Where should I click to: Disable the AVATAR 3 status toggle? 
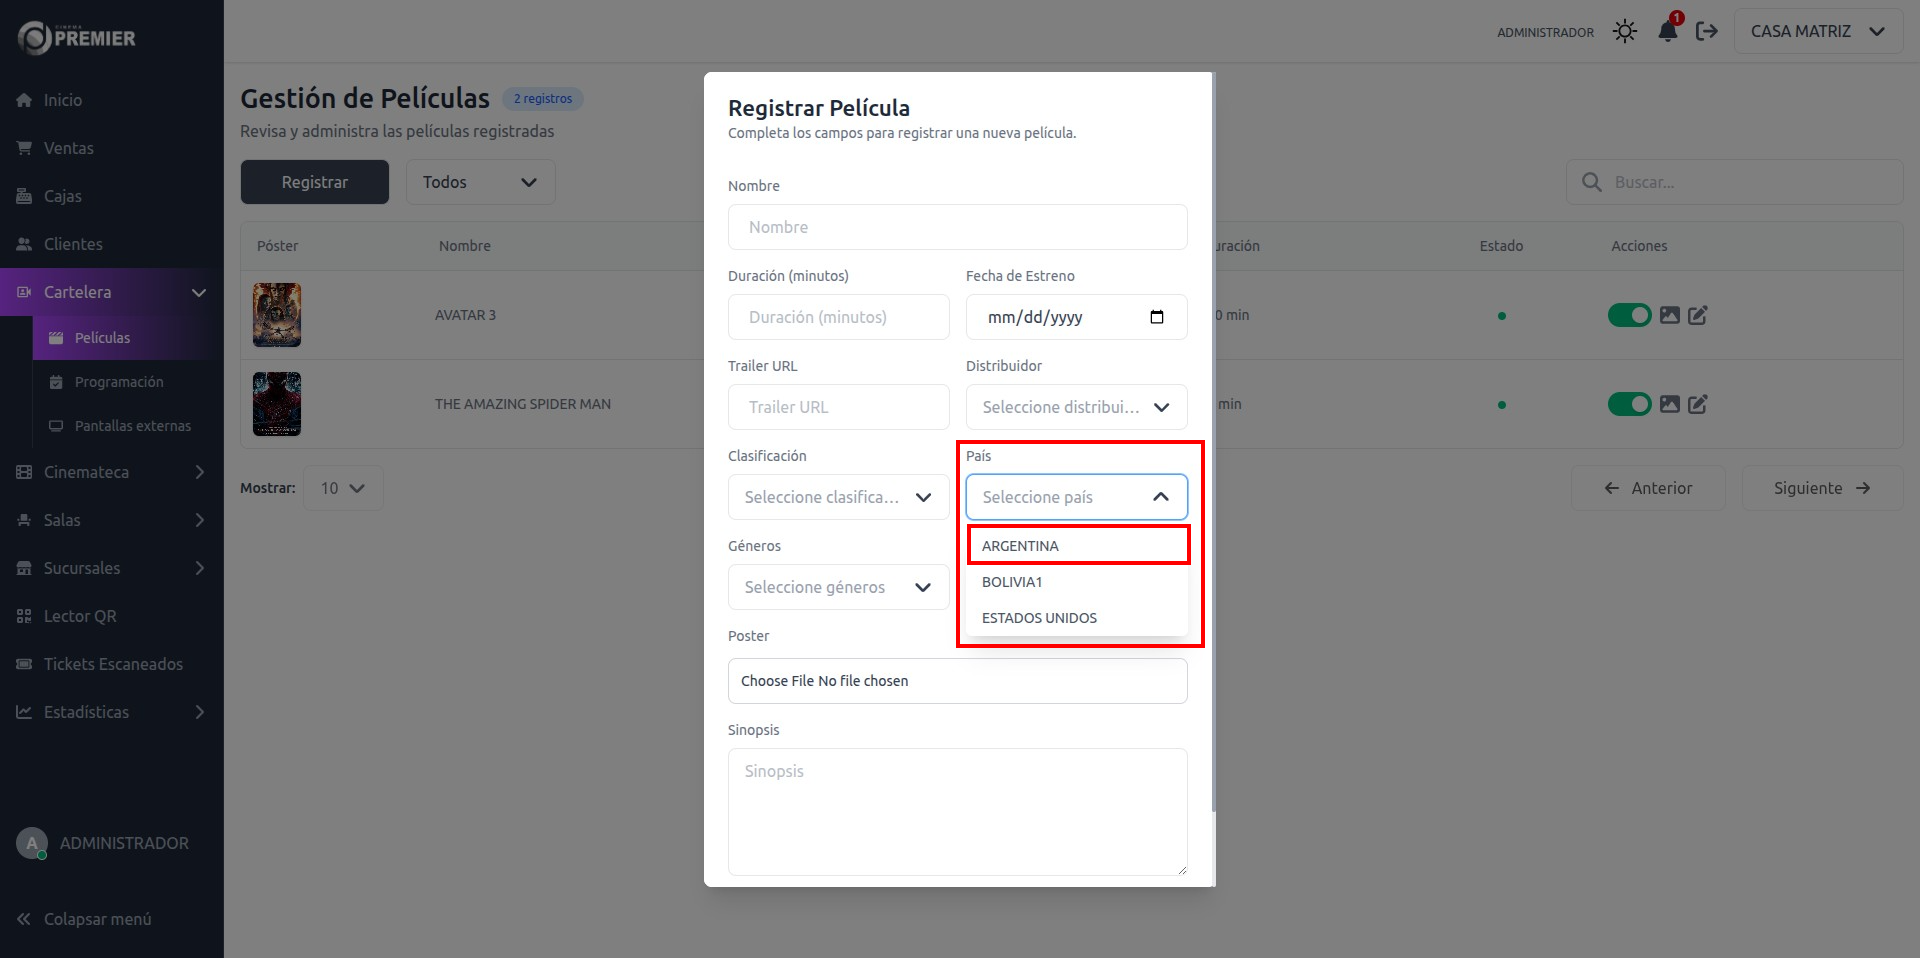pos(1629,315)
